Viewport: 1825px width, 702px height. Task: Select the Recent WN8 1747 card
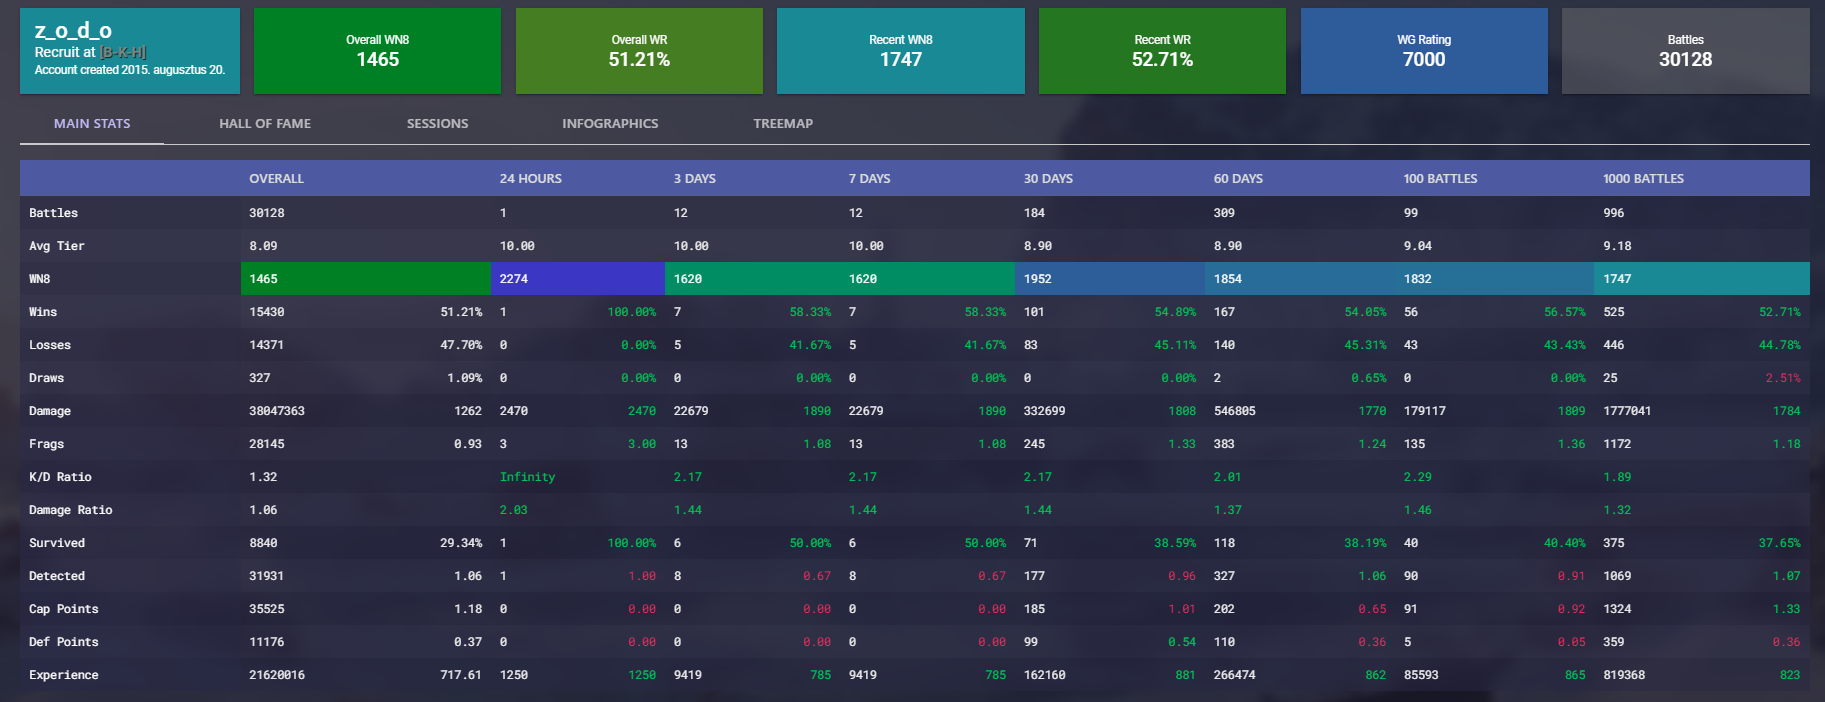[x=901, y=51]
